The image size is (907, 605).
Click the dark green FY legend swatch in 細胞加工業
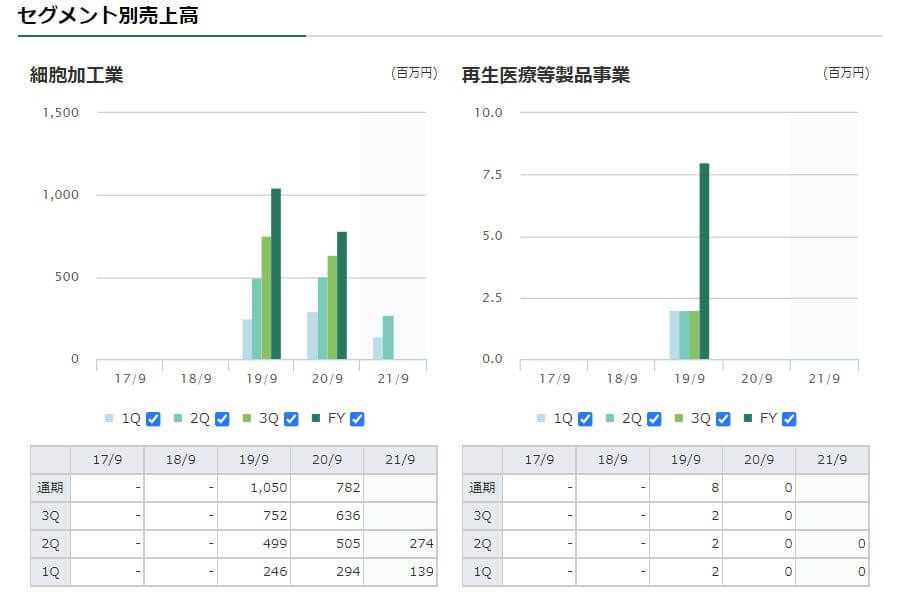(x=316, y=419)
